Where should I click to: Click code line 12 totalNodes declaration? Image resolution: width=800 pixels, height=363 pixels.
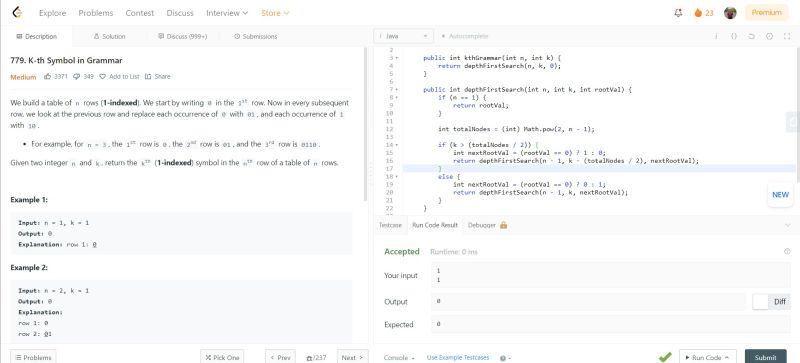[516, 129]
